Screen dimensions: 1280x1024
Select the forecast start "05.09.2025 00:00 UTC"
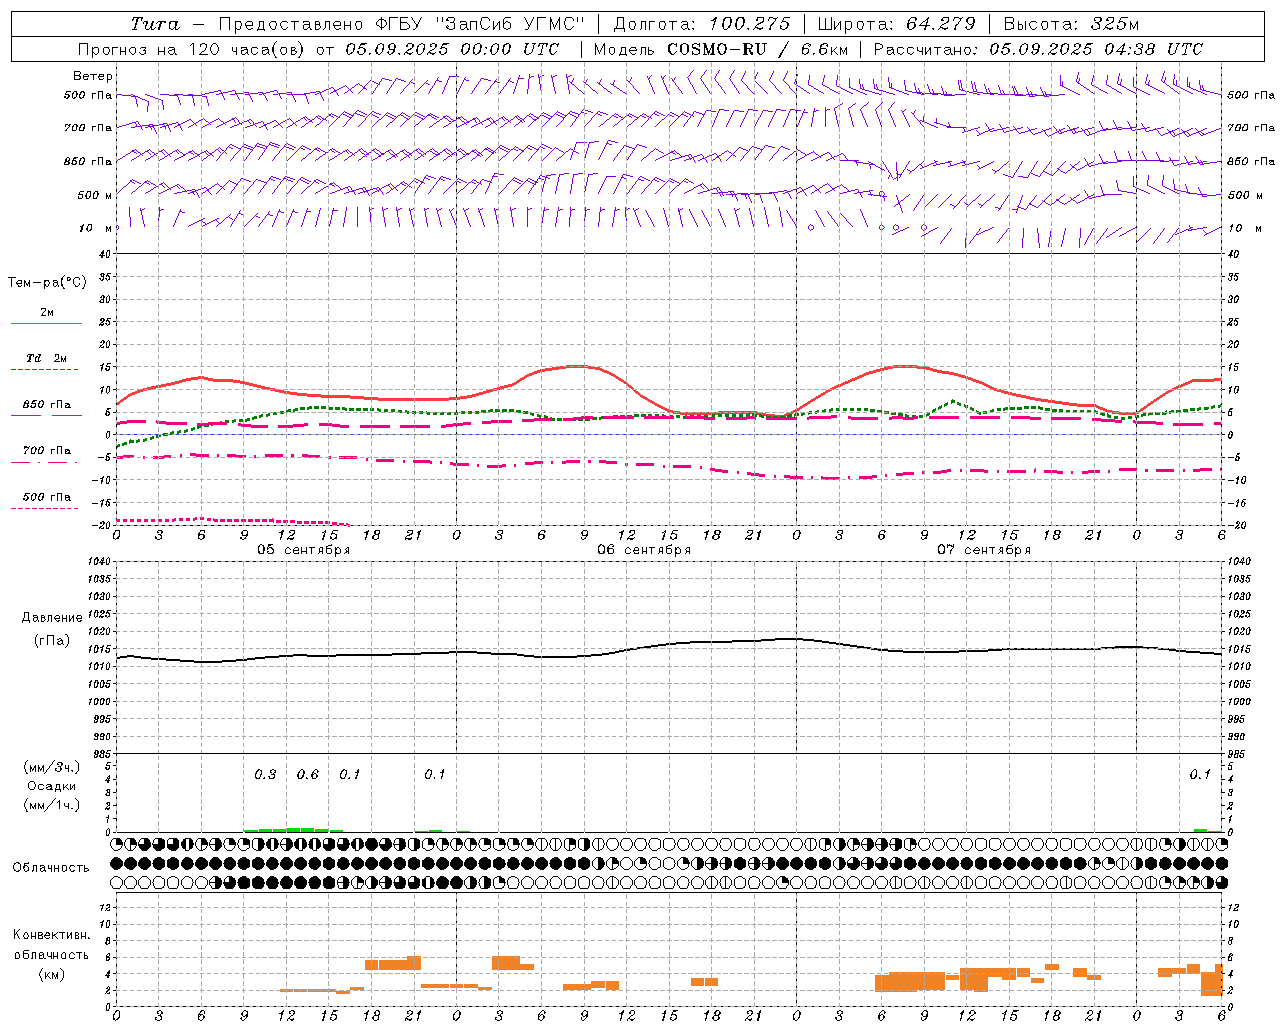click(452, 49)
